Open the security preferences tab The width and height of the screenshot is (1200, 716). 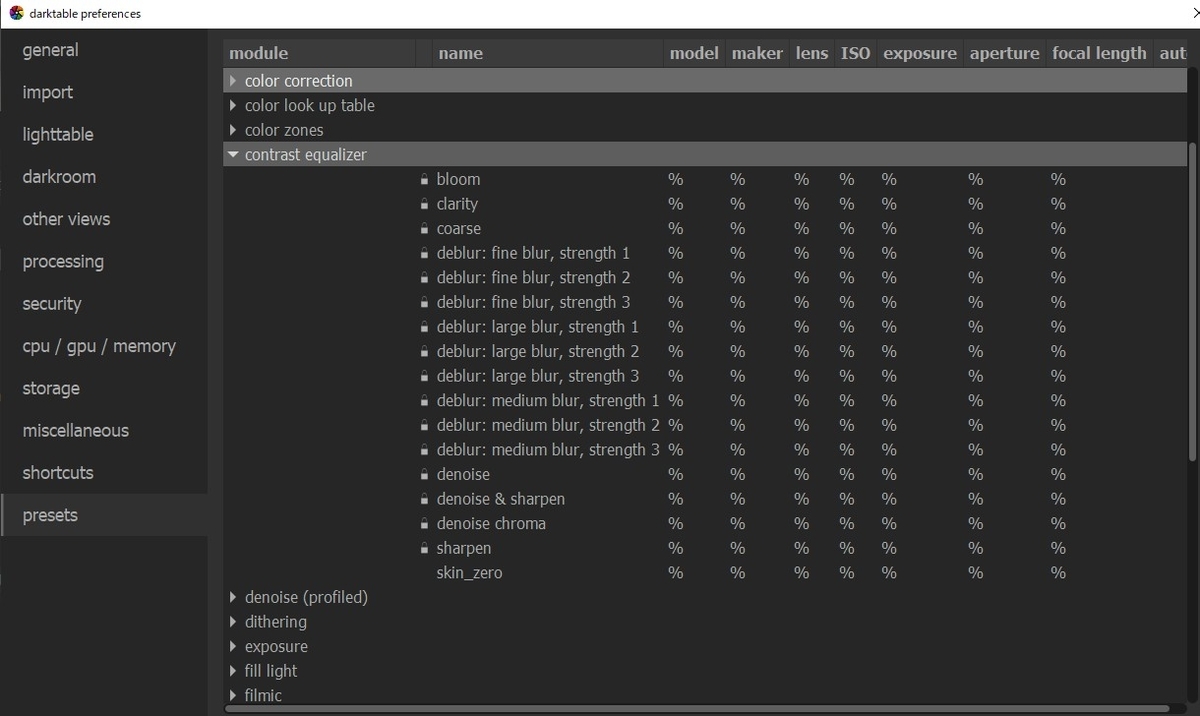pos(104,304)
